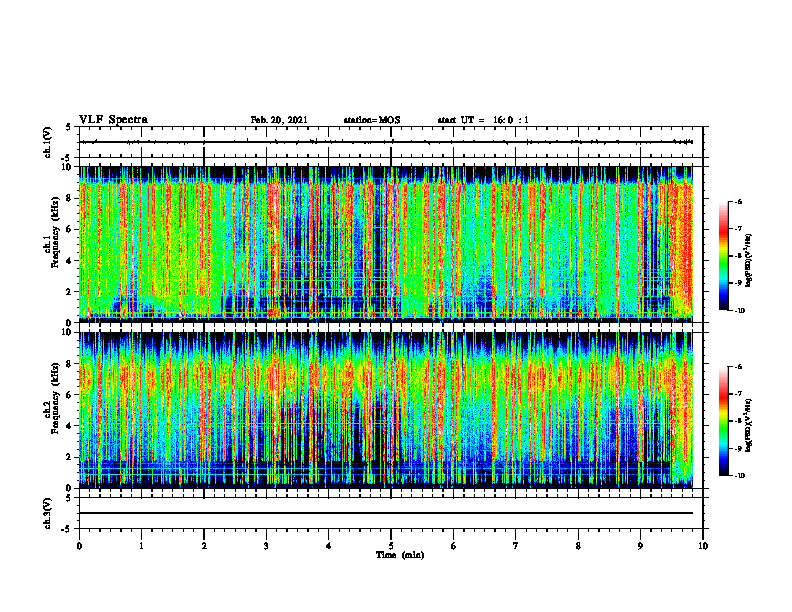The width and height of the screenshot is (792, 612).
Task: Click the time axis tick label '3'
Action: coord(266,546)
